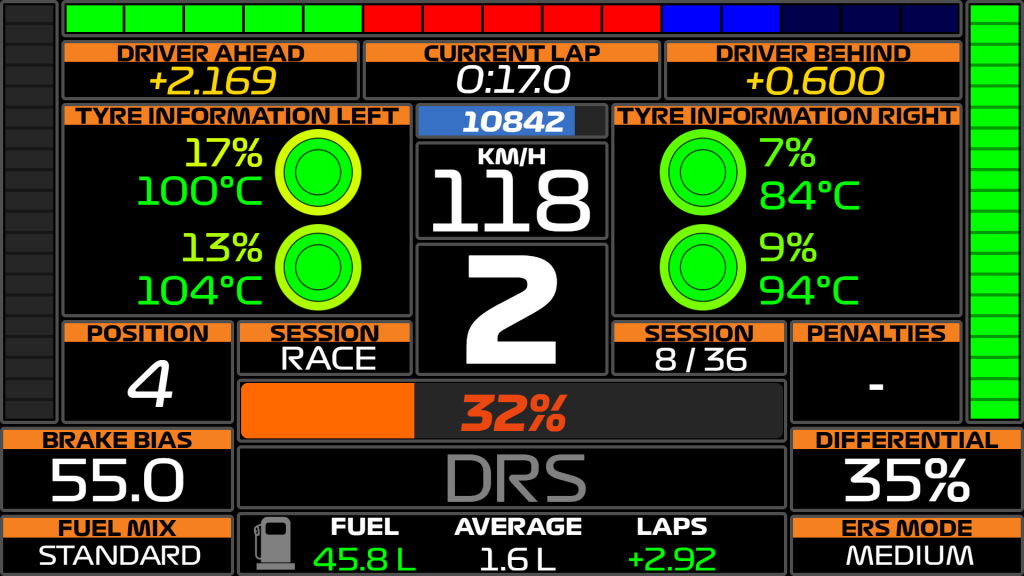1024x576 pixels.
Task: Click the Fuel Mix header label
Action: [x=117, y=528]
